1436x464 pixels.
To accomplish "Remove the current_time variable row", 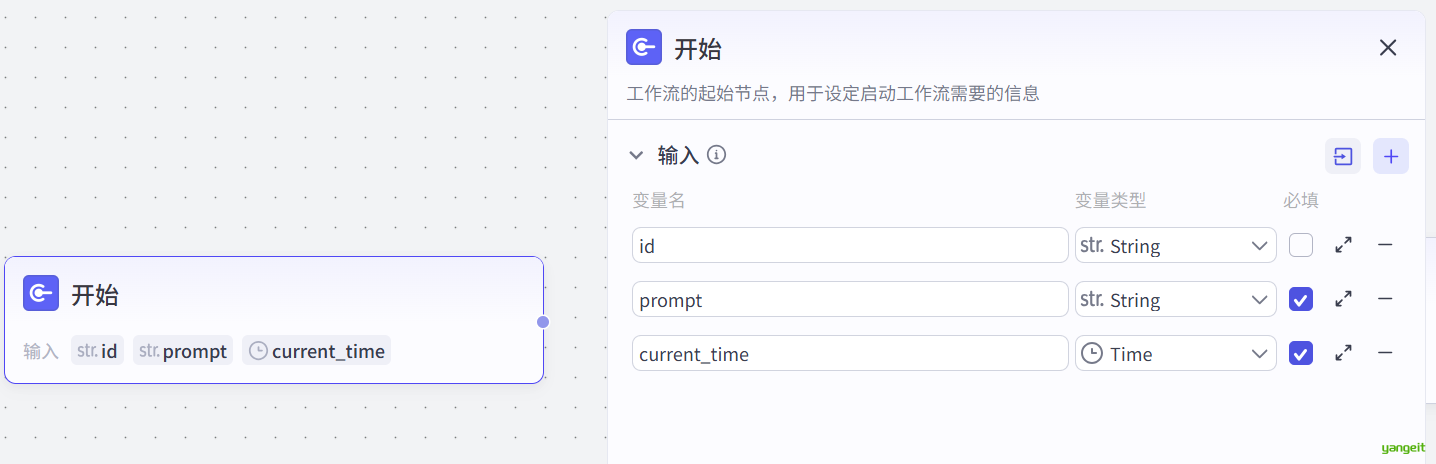I will pyautogui.click(x=1385, y=353).
